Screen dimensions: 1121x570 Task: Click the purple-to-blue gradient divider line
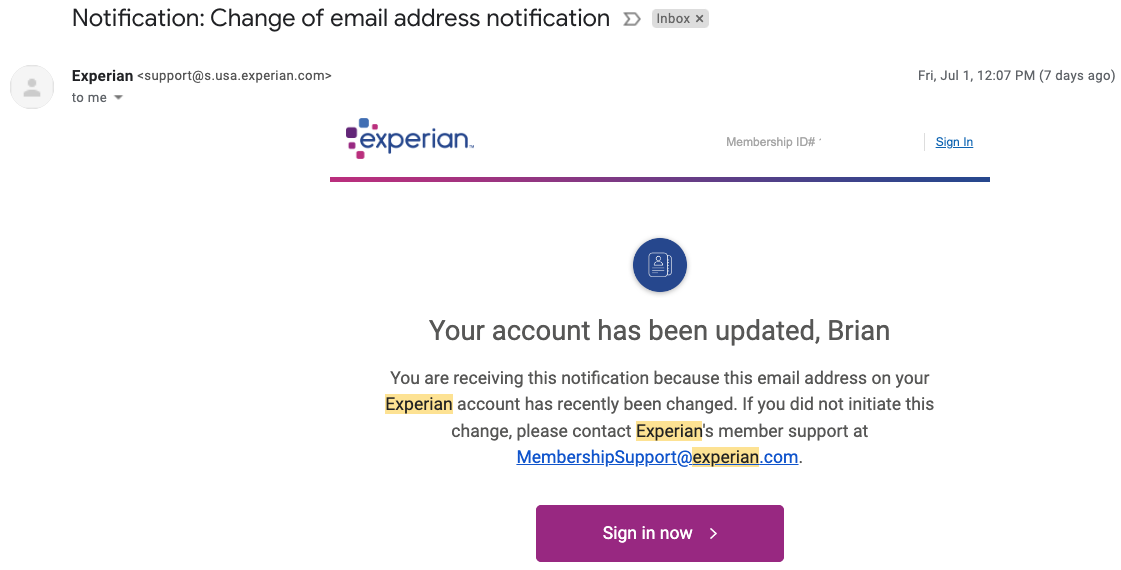pyautogui.click(x=660, y=180)
